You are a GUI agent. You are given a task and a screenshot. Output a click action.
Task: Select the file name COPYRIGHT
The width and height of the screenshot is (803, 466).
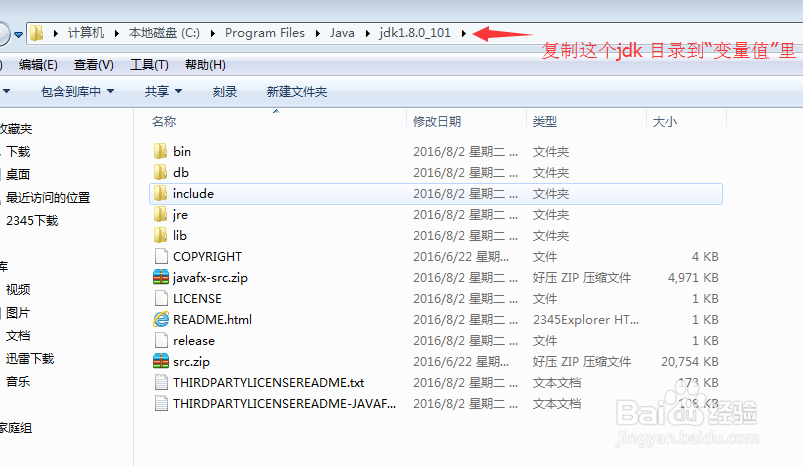[x=207, y=257]
